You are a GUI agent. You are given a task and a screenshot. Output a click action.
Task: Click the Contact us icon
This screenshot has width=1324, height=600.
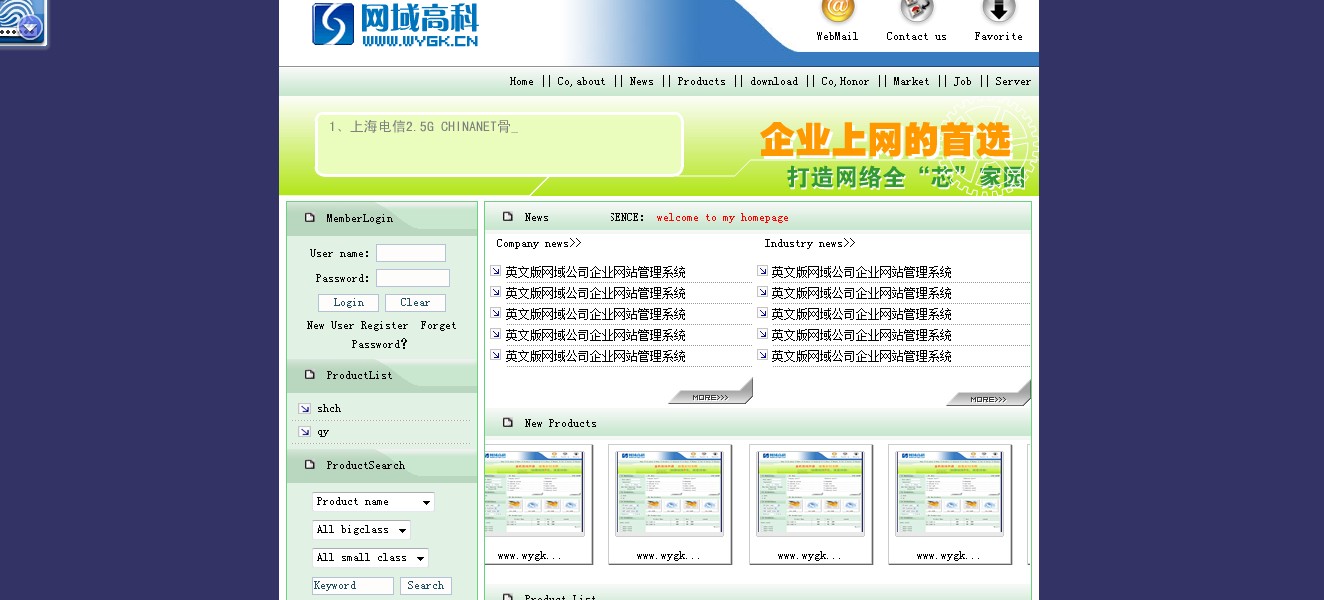916,10
